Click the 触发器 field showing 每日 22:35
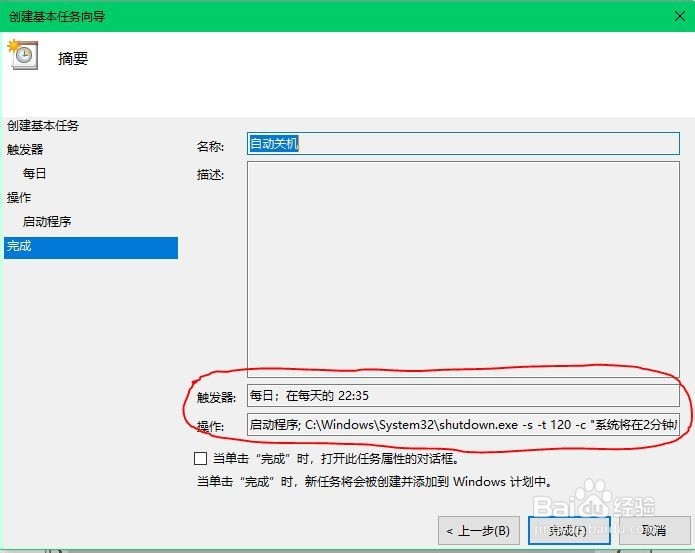The width and height of the screenshot is (695, 553). pyautogui.click(x=463, y=395)
